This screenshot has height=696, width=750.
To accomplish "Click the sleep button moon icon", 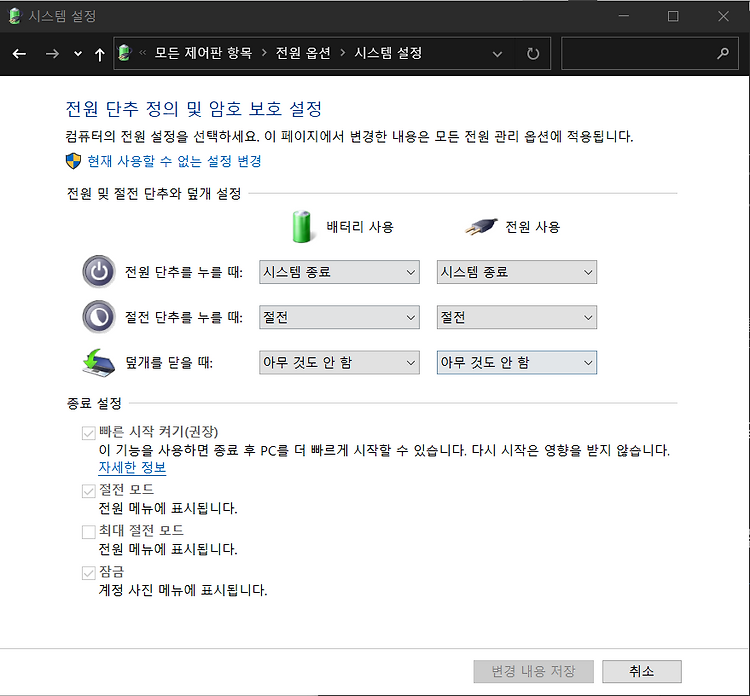I will [x=99, y=317].
